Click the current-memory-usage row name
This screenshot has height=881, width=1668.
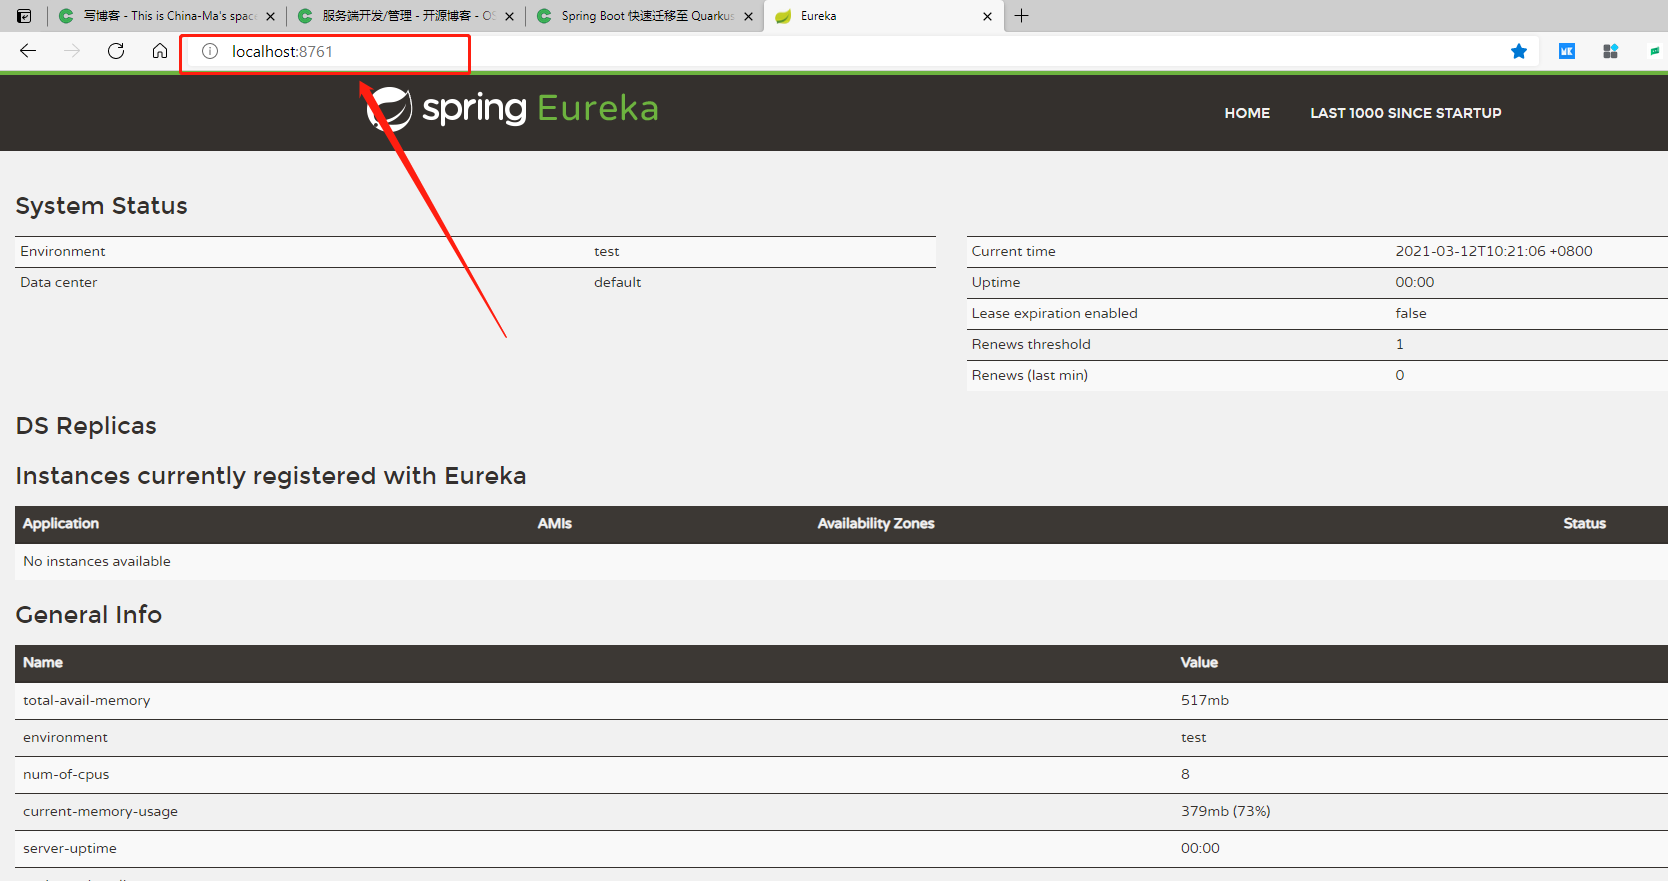click(x=100, y=811)
